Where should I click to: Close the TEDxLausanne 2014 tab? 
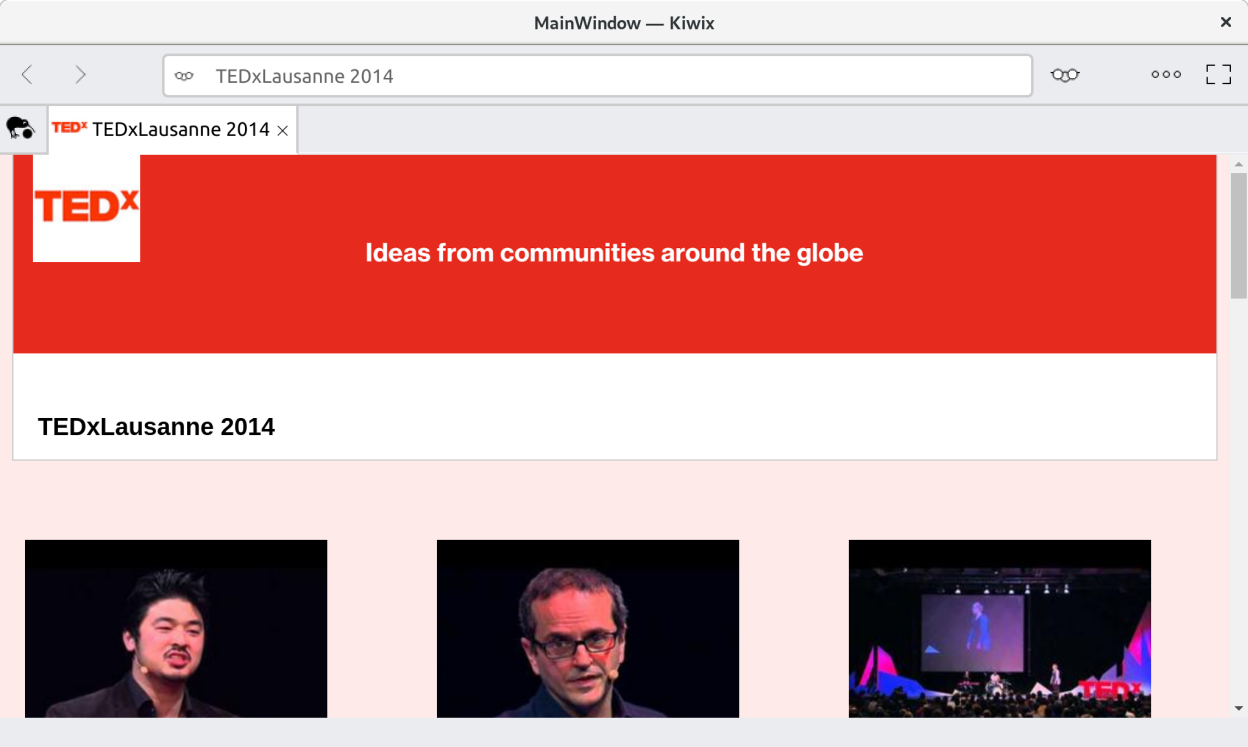point(283,131)
